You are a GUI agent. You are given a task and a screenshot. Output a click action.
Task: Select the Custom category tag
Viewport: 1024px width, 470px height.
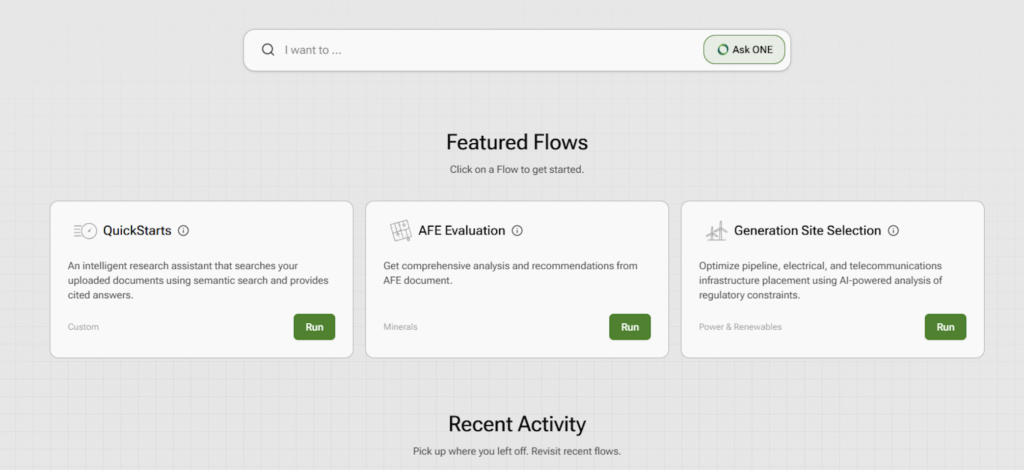click(83, 327)
